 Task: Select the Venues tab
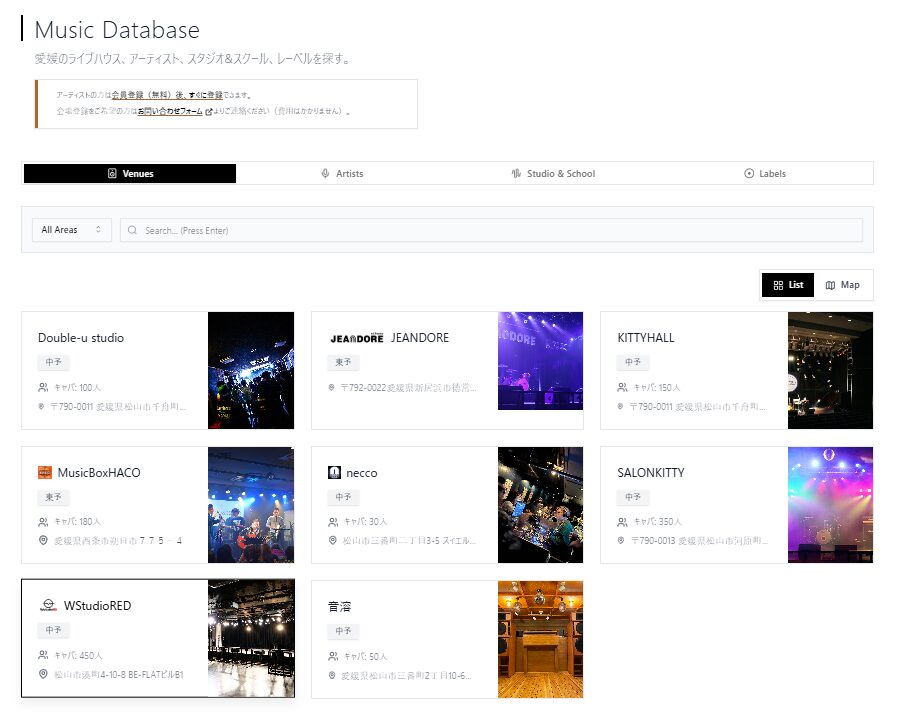[x=130, y=174]
